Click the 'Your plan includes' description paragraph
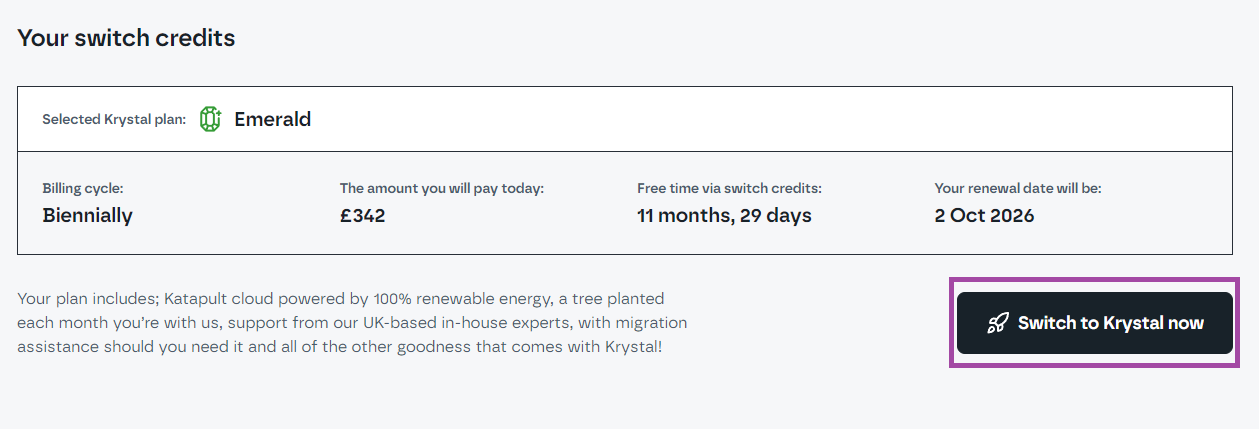Image resolution: width=1259 pixels, height=429 pixels. [x=352, y=323]
